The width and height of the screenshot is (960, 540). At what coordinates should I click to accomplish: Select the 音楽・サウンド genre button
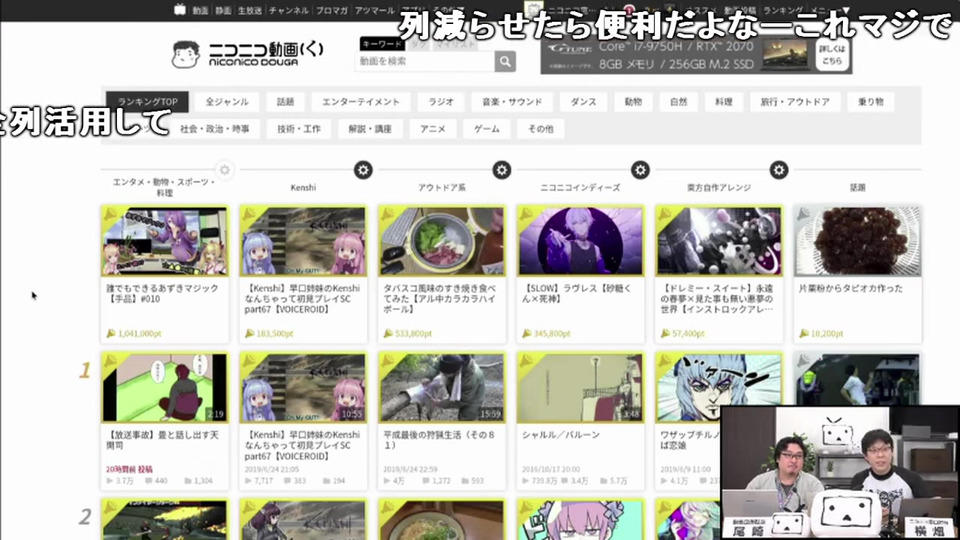pyautogui.click(x=512, y=102)
